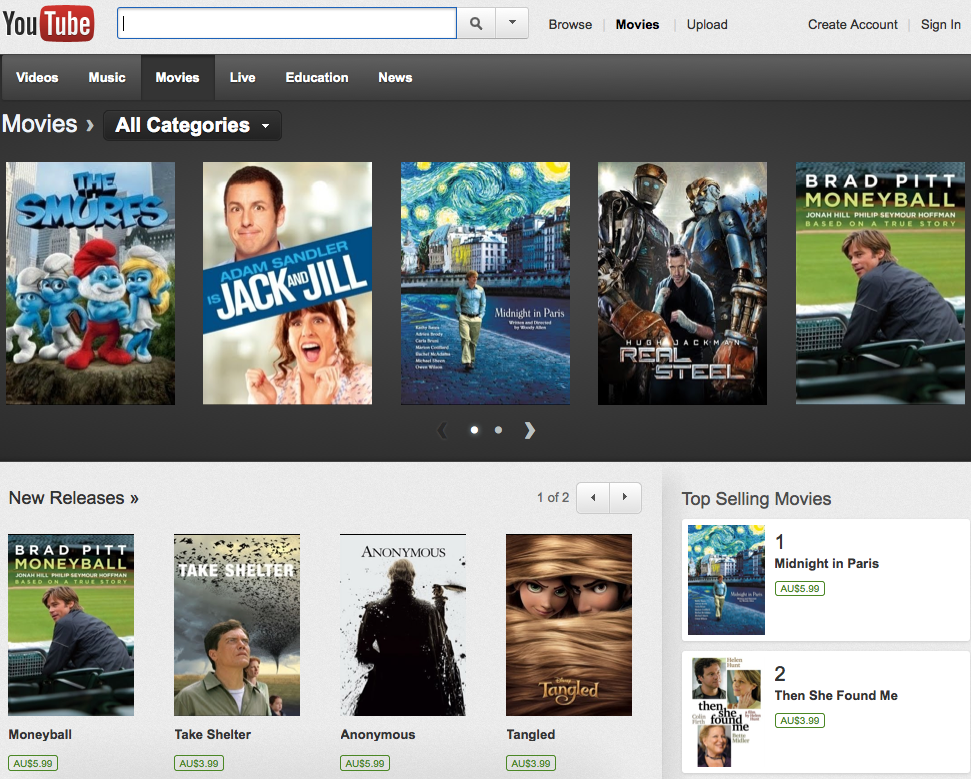The width and height of the screenshot is (971, 779).
Task: Go to previous carousel slide arrow
Action: [442, 430]
